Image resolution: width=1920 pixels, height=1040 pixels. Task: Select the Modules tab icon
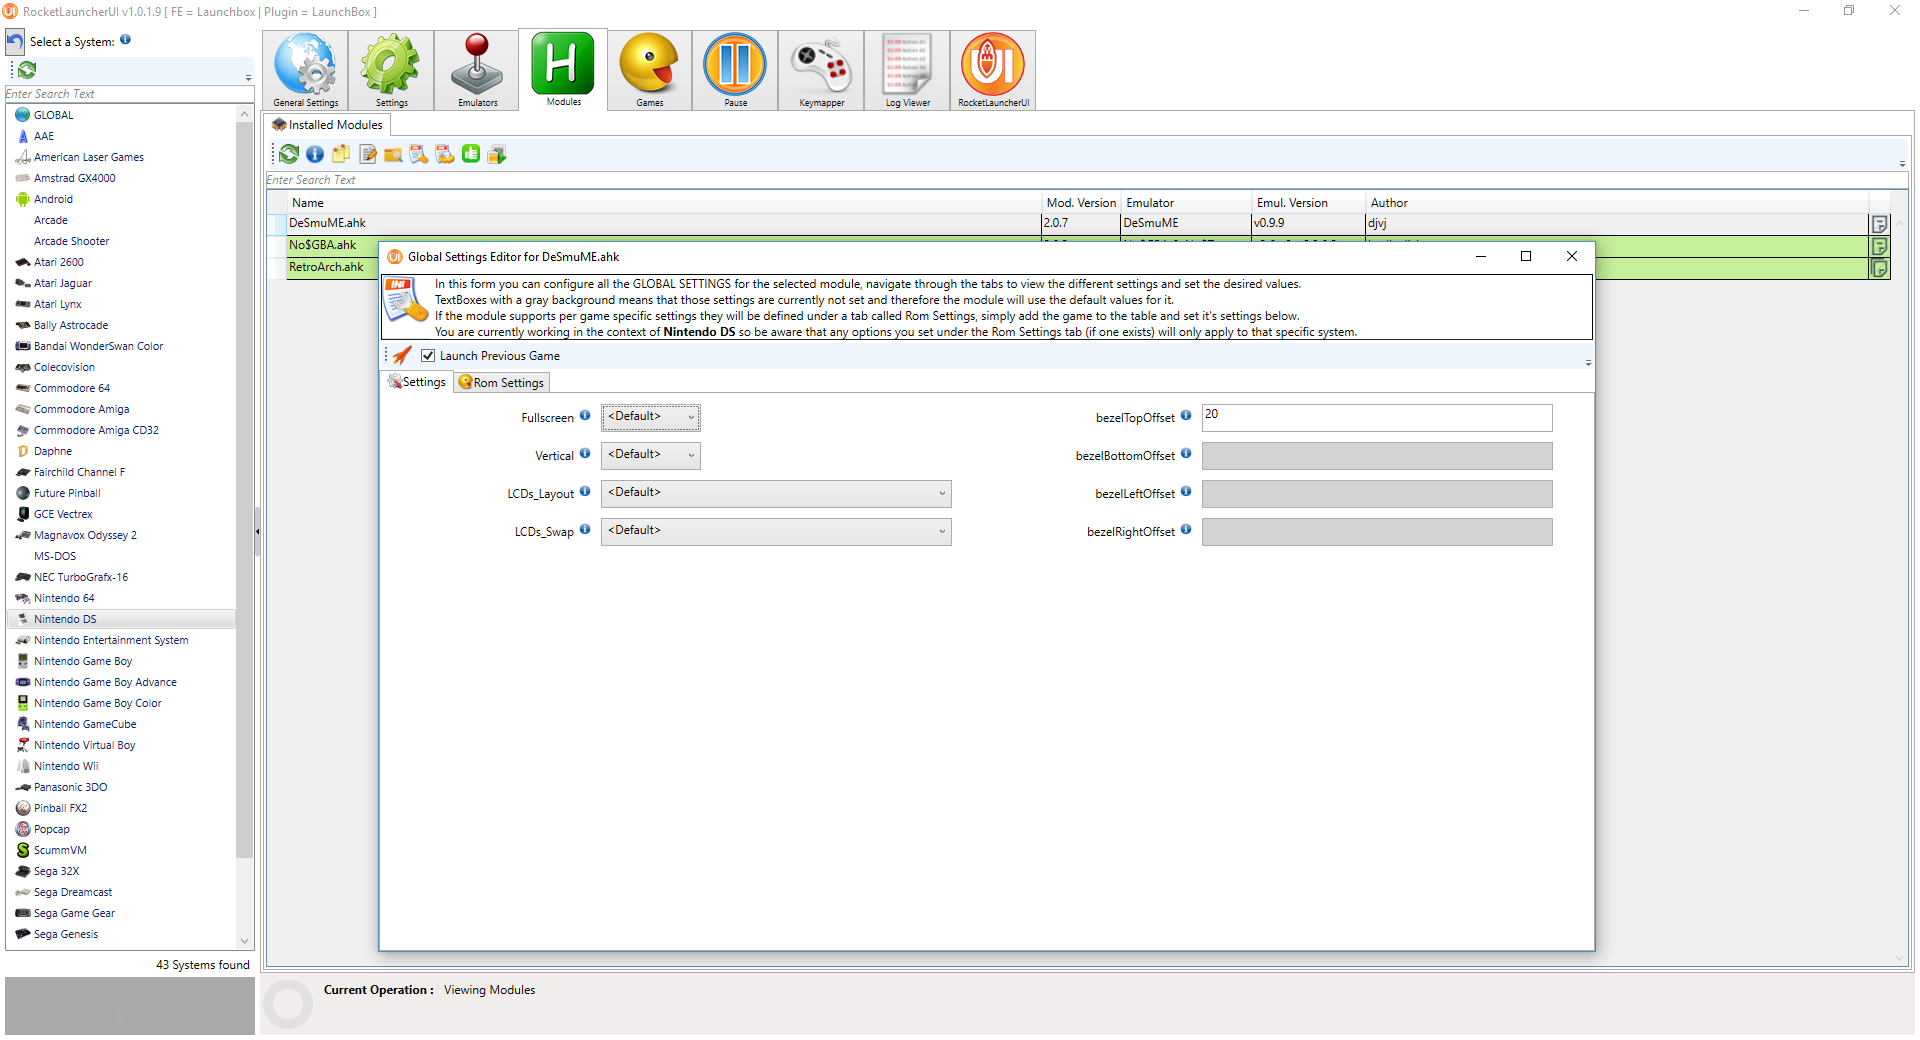point(563,69)
